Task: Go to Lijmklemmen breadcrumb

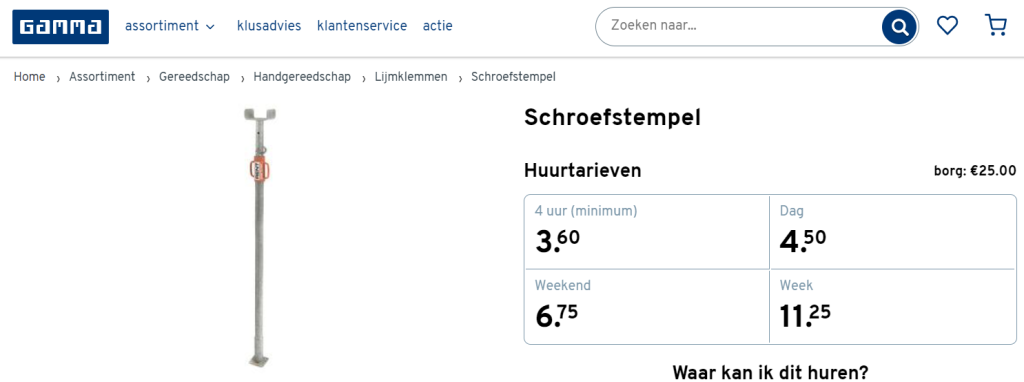Action: click(411, 77)
